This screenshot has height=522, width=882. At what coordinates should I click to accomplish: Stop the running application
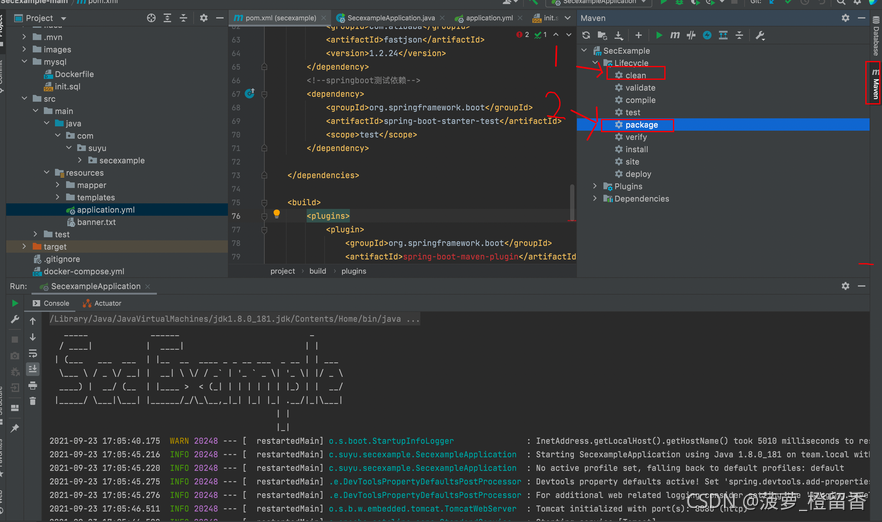click(x=15, y=339)
